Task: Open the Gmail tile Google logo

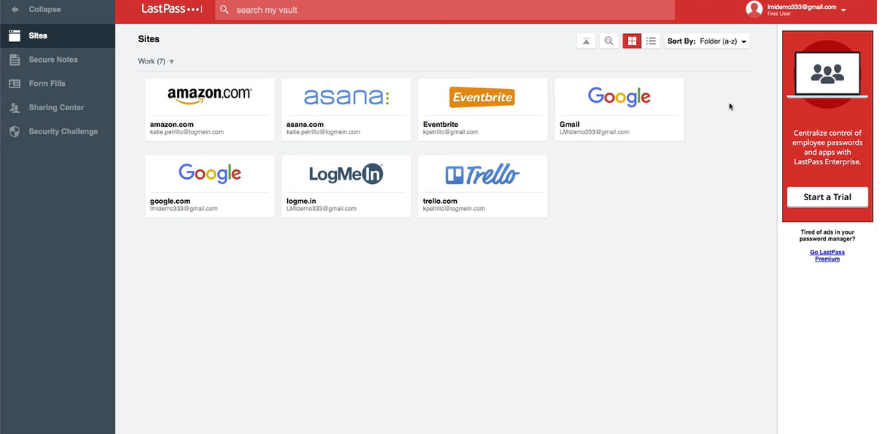Action: pos(619,97)
